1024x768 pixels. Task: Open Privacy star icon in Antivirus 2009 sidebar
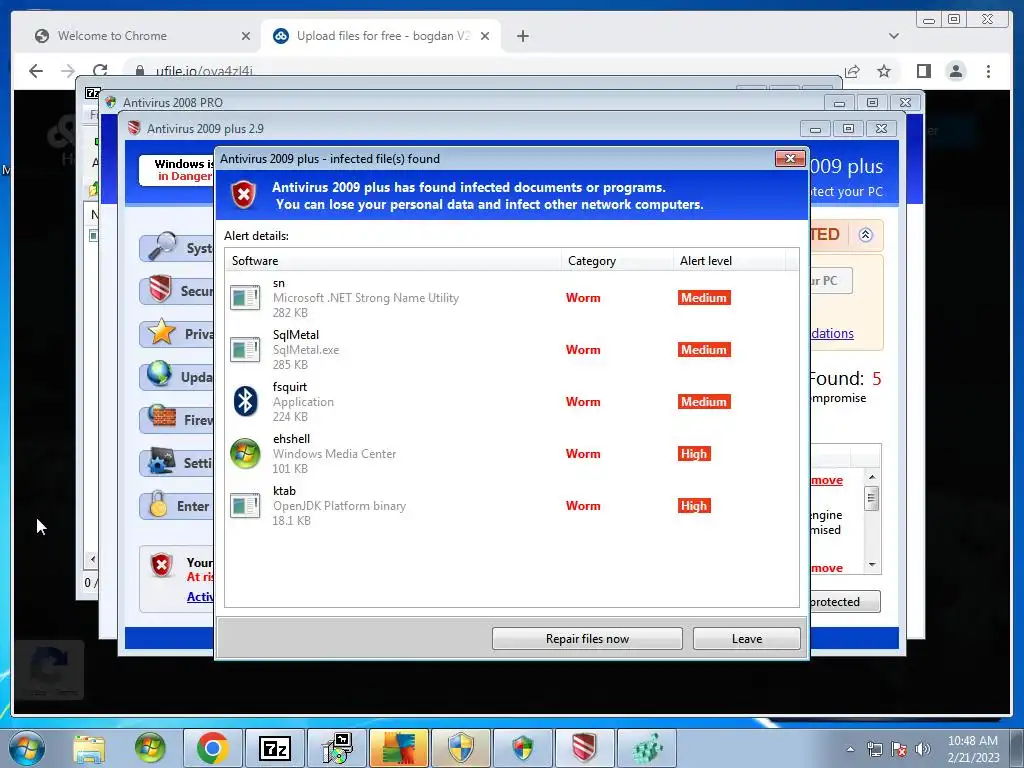161,332
